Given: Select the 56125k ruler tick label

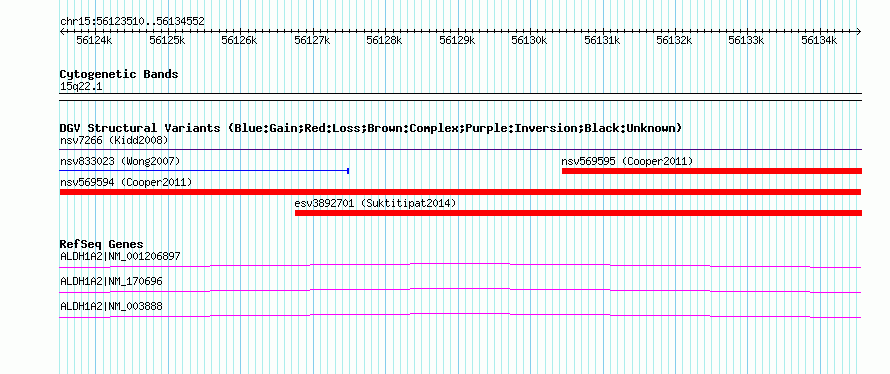Looking at the screenshot, I should [167, 41].
